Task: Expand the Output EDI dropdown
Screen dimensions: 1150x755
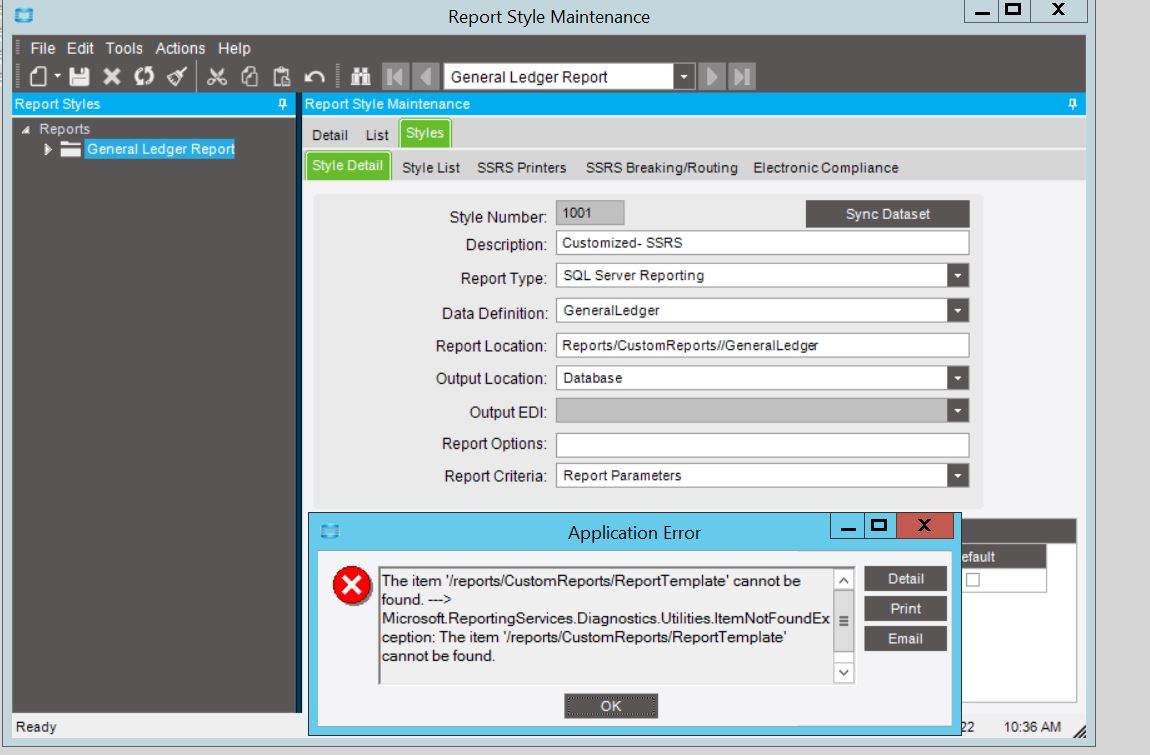Action: 957,411
